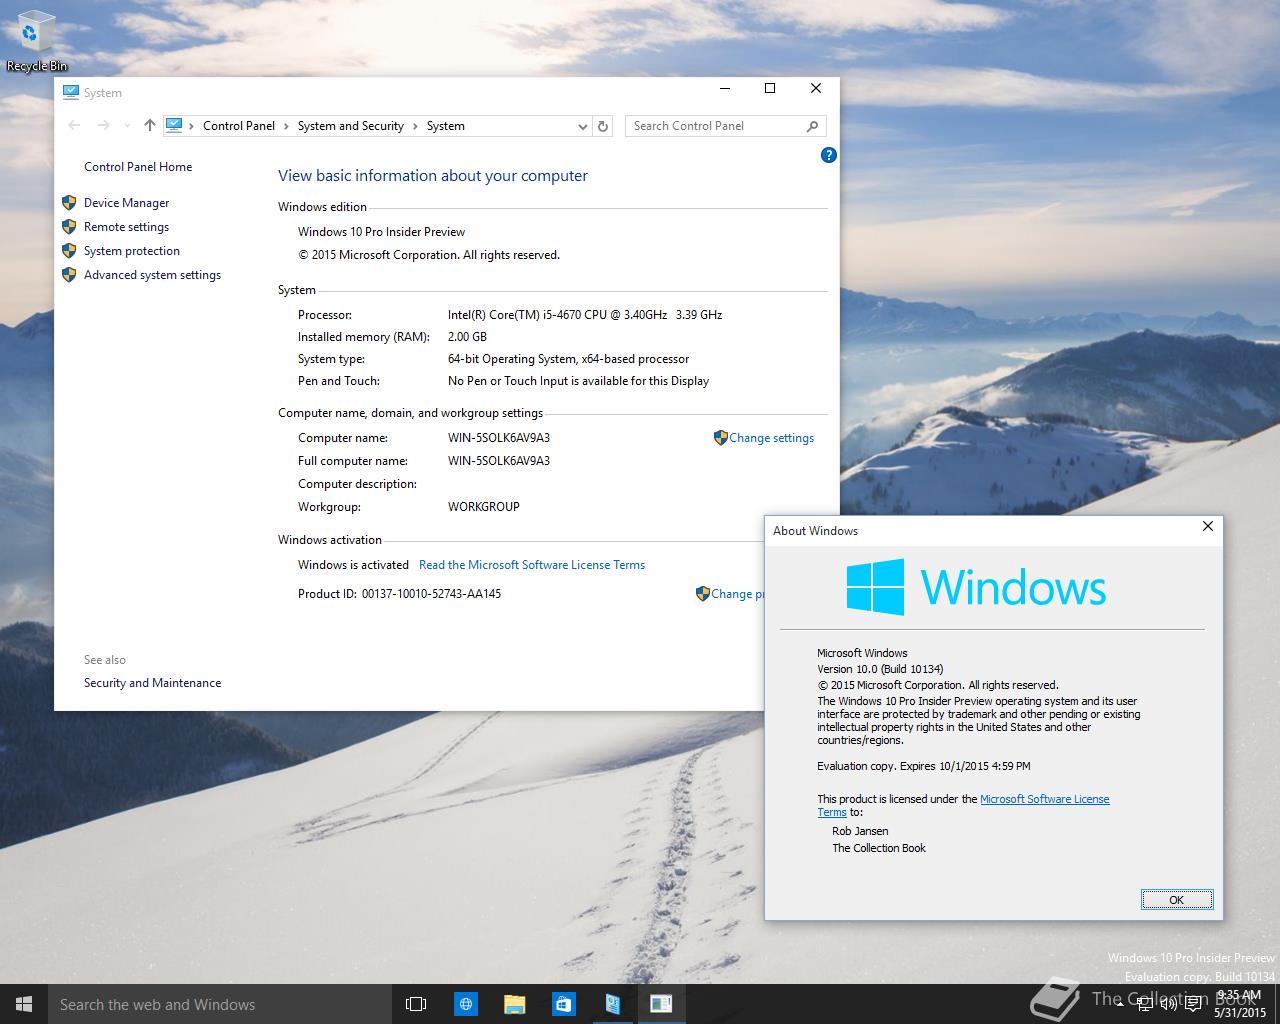The image size is (1280, 1024).
Task: Click the computer icon in address bar
Action: tap(174, 125)
